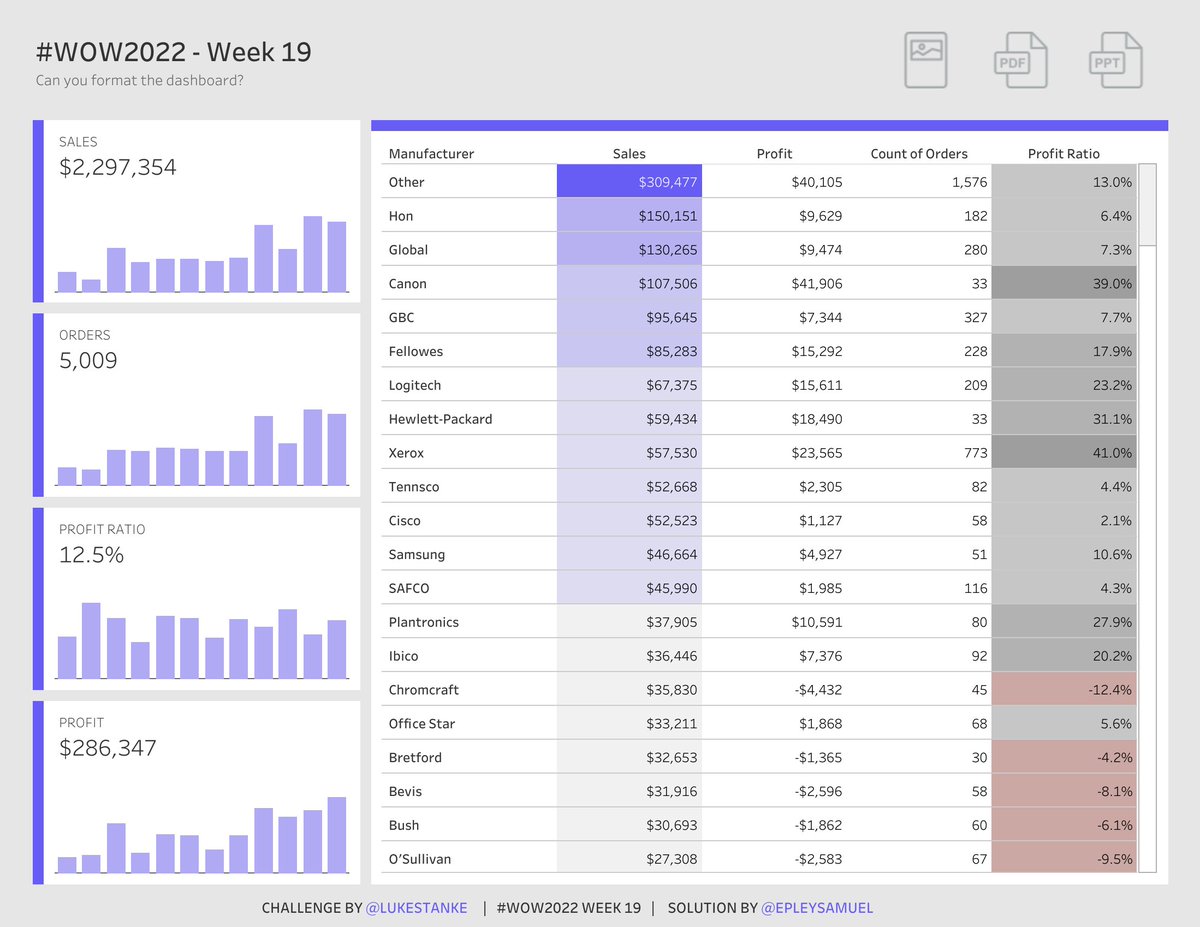
Task: Click Bretford's -4.2% profit ratio cell
Action: coord(1064,757)
